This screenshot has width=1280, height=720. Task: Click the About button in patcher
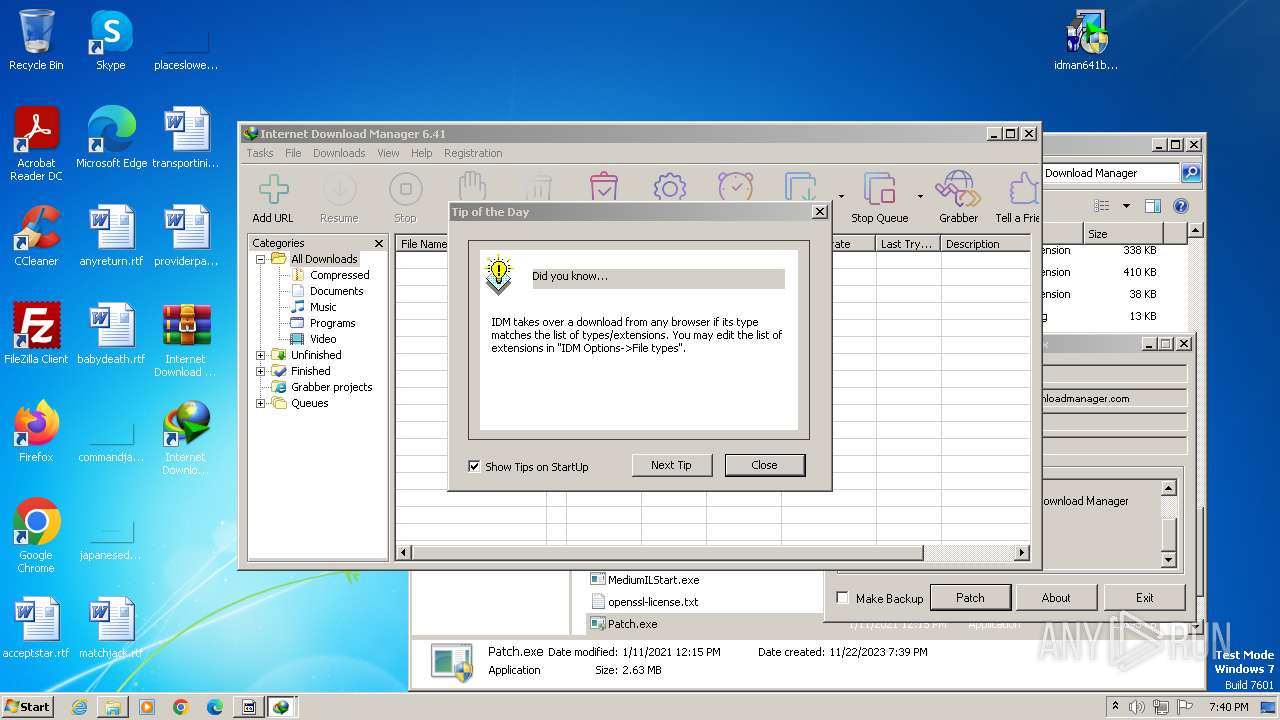[x=1056, y=598]
